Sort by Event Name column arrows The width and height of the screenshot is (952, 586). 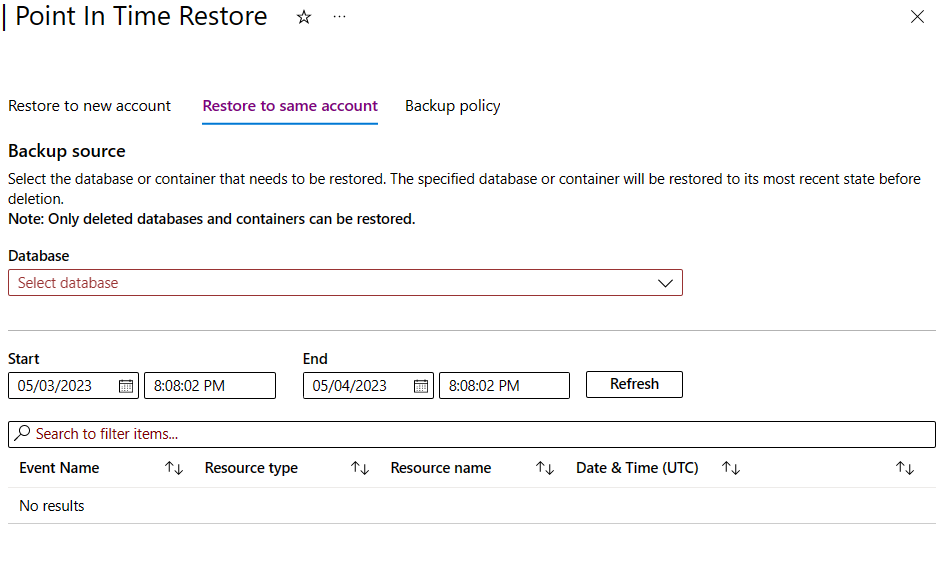pos(174,468)
